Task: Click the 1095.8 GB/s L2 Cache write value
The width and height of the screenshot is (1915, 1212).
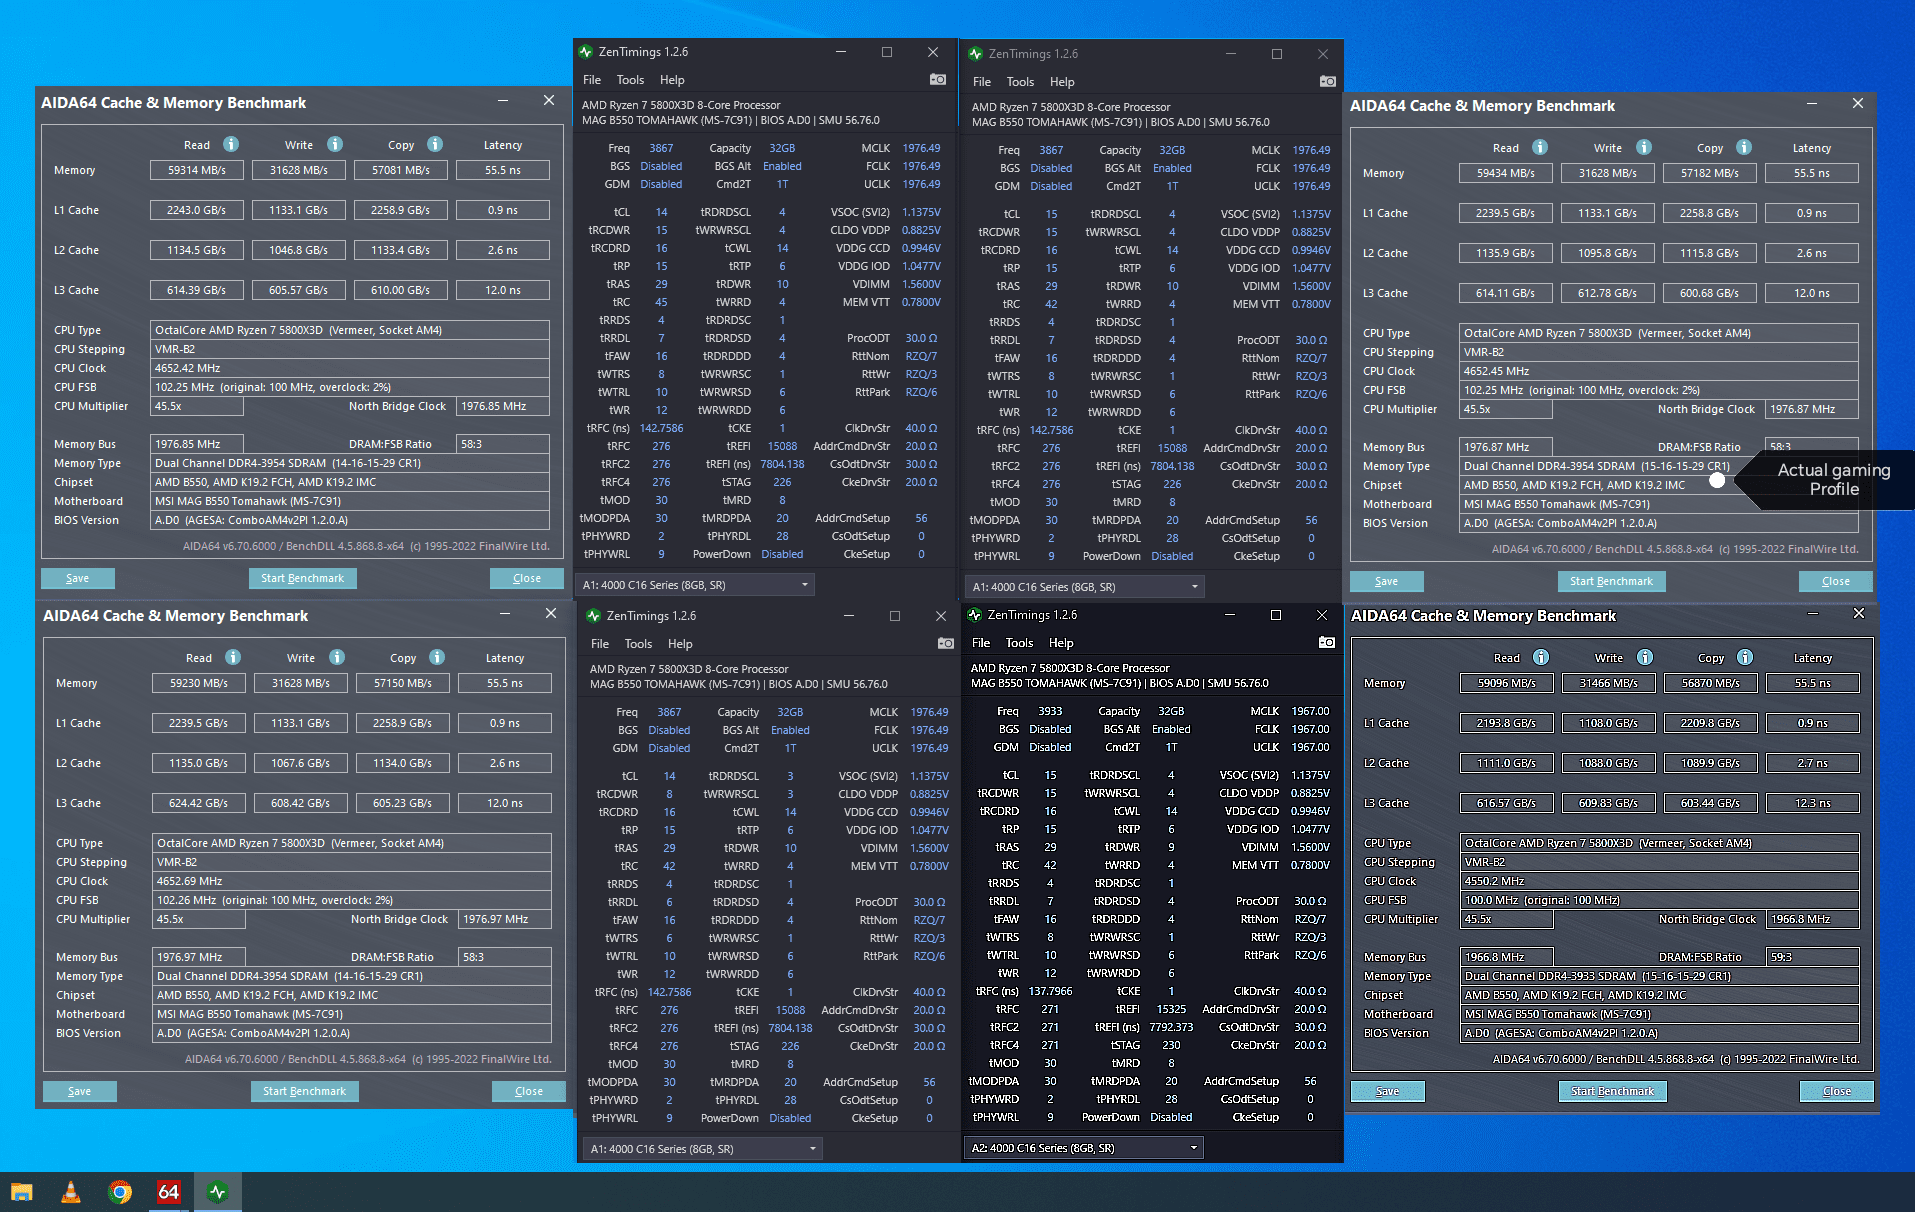Action: 1608,253
